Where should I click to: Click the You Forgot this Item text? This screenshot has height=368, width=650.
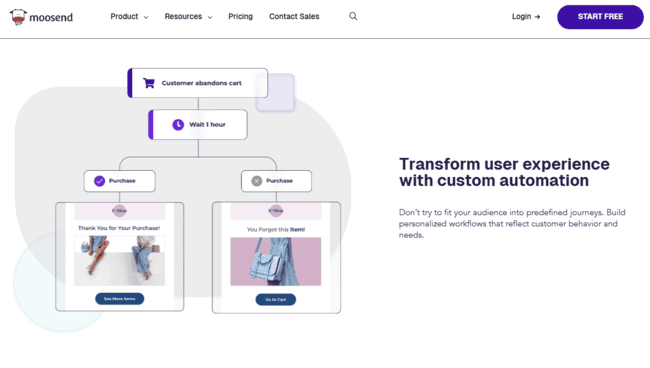[276, 229]
